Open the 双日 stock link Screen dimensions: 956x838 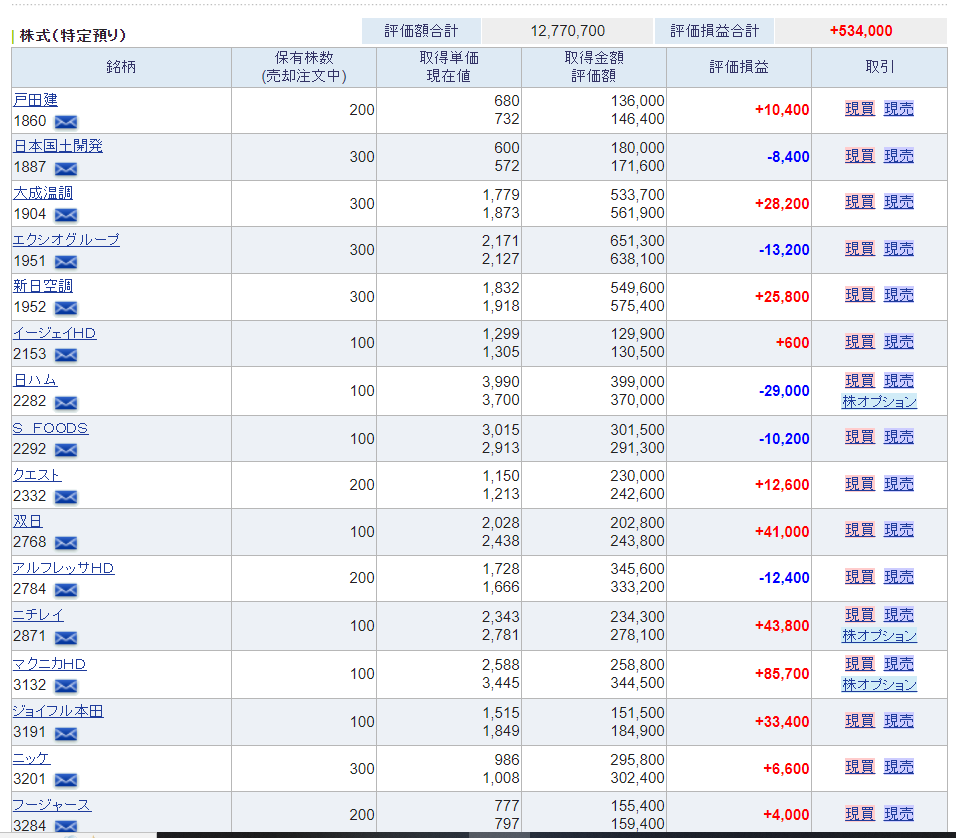click(x=28, y=521)
